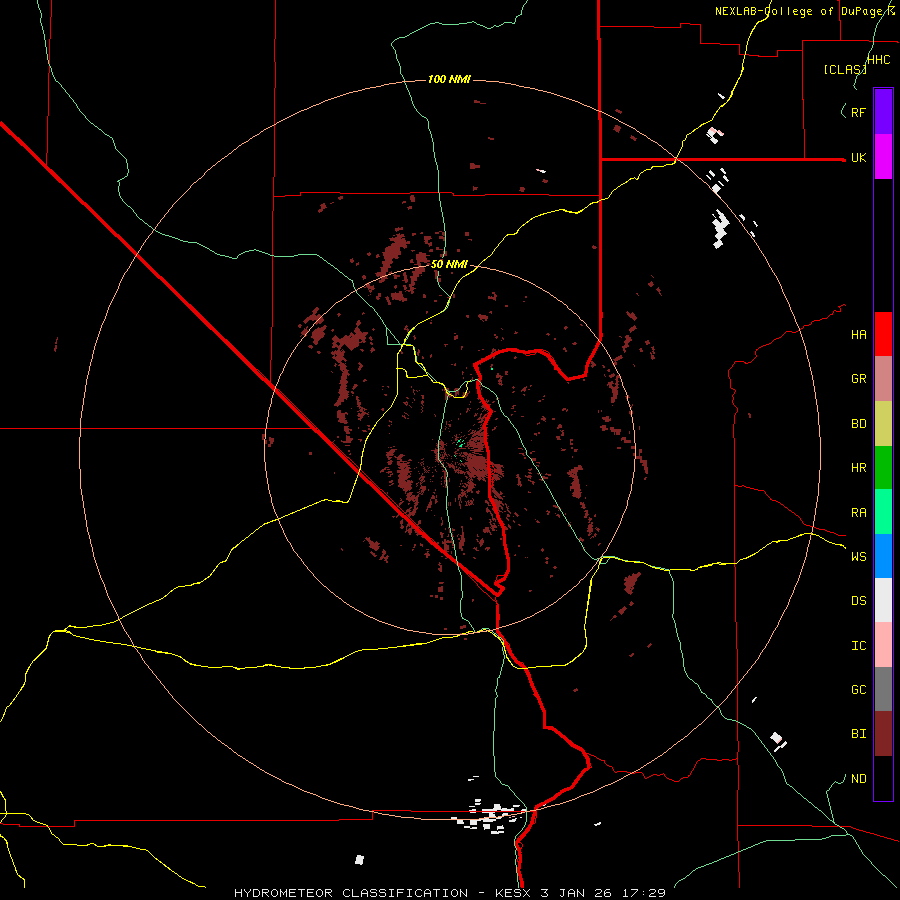
Task: Click the RF legend label
Action: (x=858, y=112)
